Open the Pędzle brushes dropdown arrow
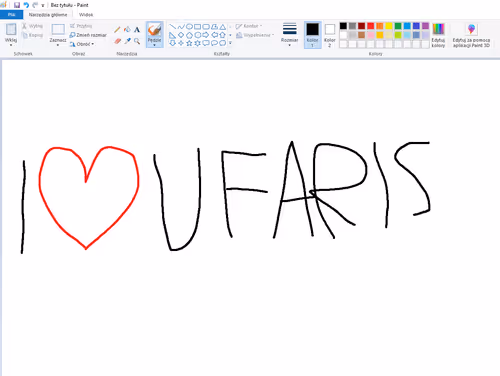 pos(154,45)
